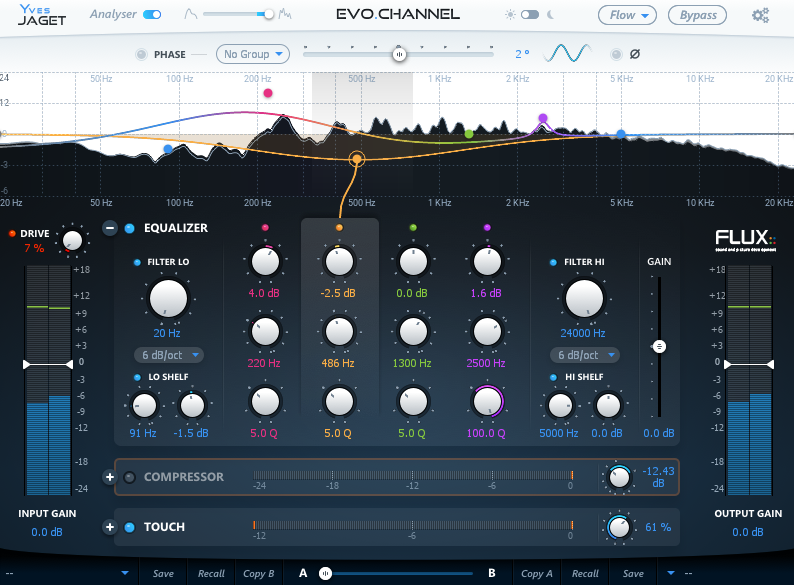Click the Filter Lo frequency knob
This screenshot has height=585, width=794.
[x=168, y=298]
